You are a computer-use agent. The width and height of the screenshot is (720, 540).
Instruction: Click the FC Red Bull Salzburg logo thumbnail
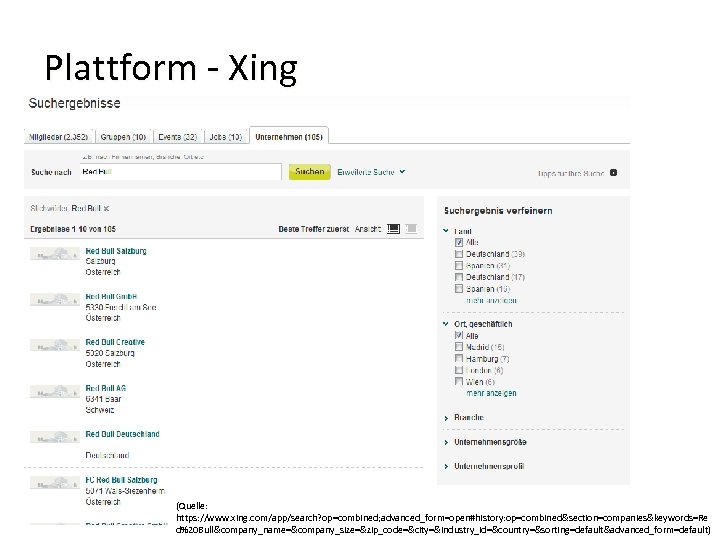click(55, 483)
